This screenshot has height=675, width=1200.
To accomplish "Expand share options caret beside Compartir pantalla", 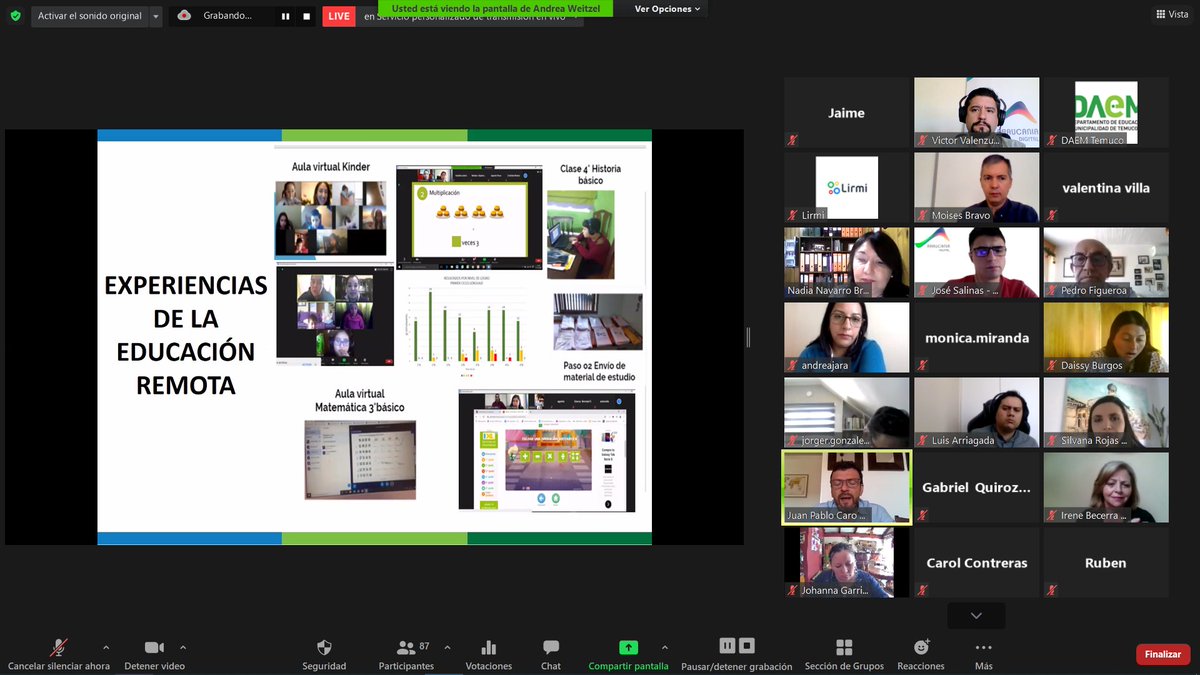I will pyautogui.click(x=665, y=647).
